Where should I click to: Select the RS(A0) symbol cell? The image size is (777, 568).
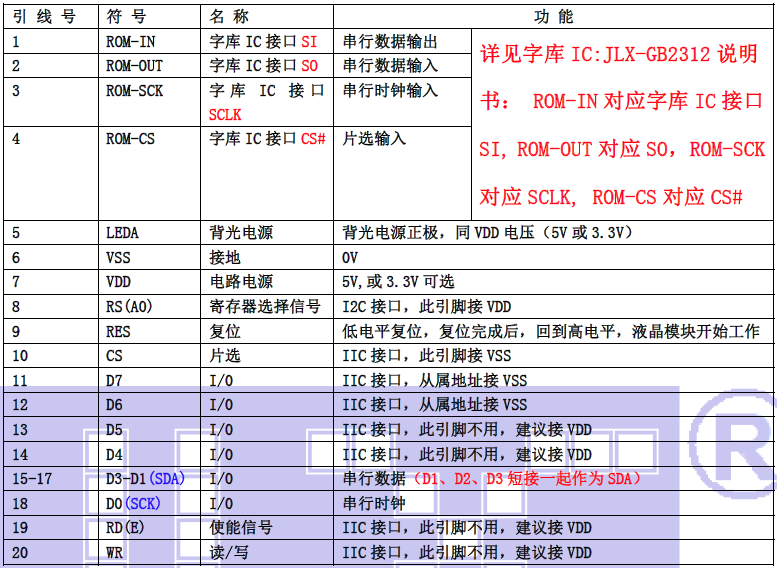[130, 307]
